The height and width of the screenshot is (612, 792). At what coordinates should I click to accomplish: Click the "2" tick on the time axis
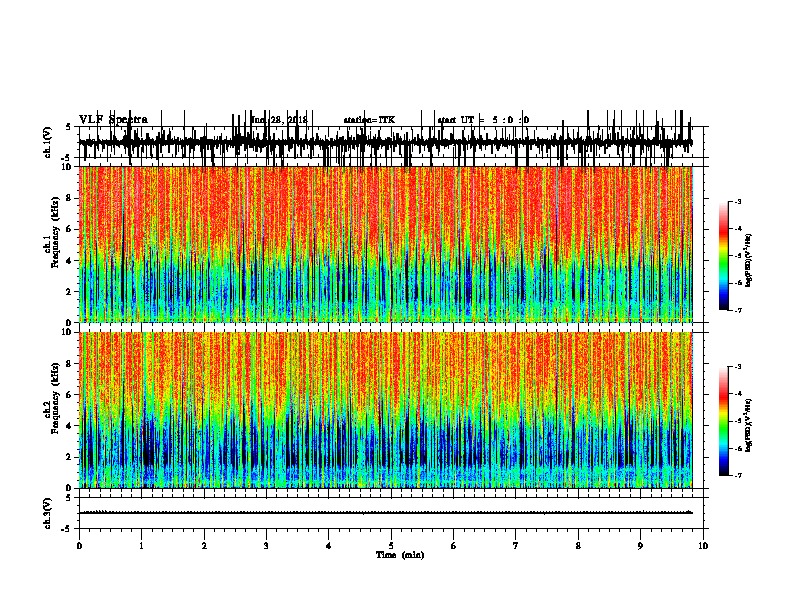click(204, 546)
